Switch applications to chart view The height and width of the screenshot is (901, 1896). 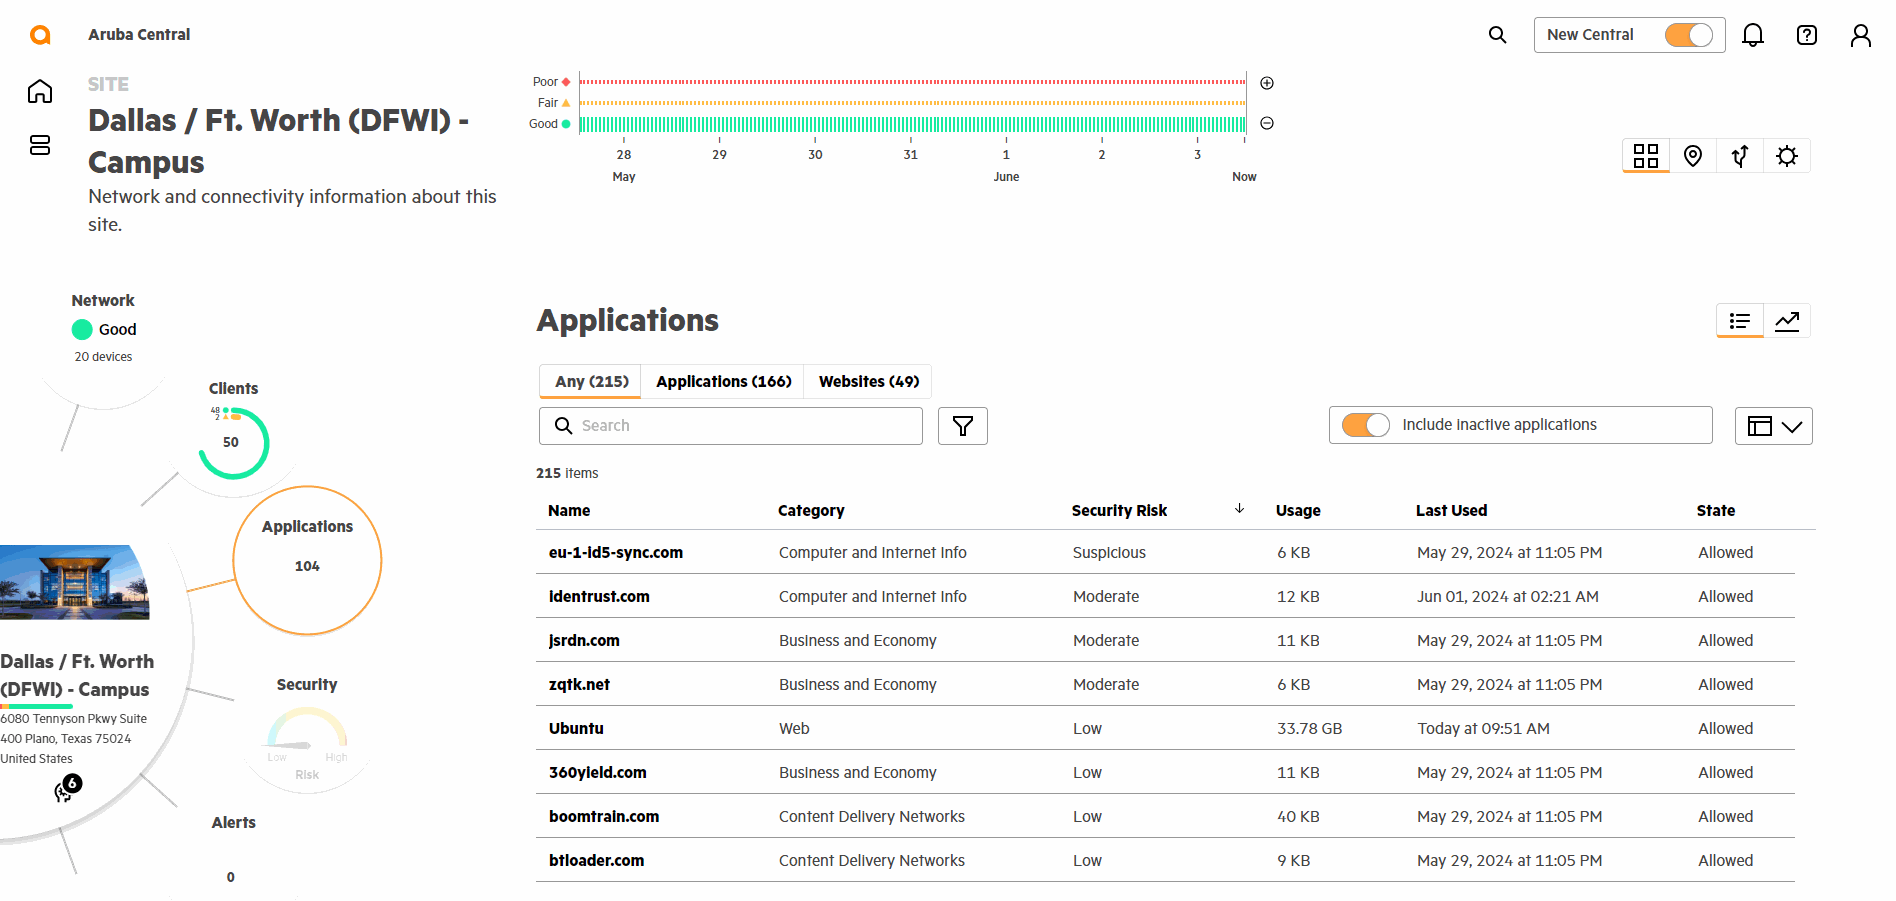(x=1787, y=321)
